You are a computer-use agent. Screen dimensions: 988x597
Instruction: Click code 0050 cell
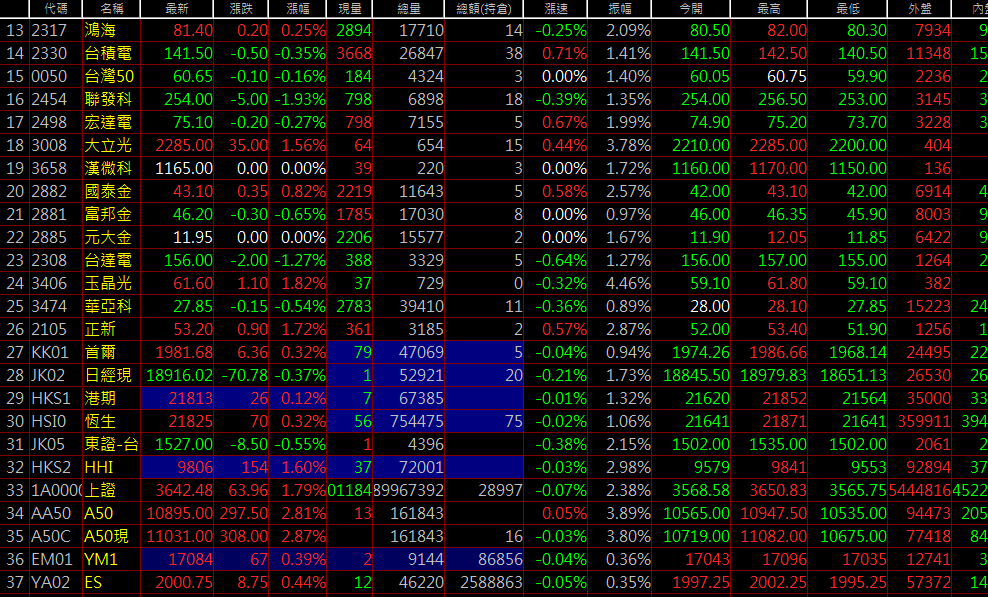(x=49, y=76)
